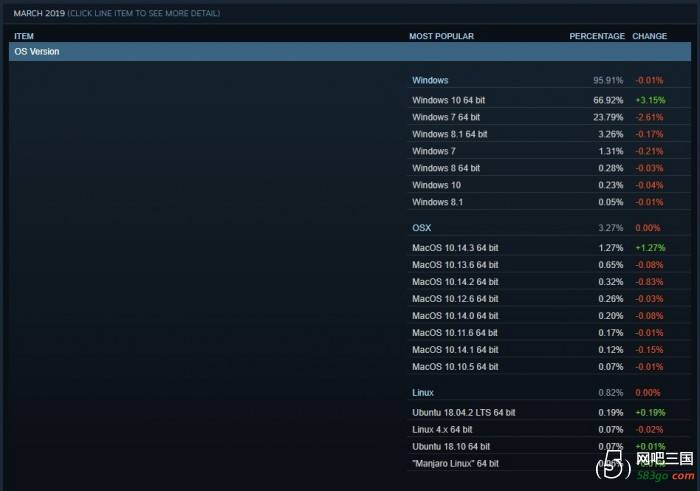Collapse the OS Version row
This screenshot has height=491, width=700.
350,51
